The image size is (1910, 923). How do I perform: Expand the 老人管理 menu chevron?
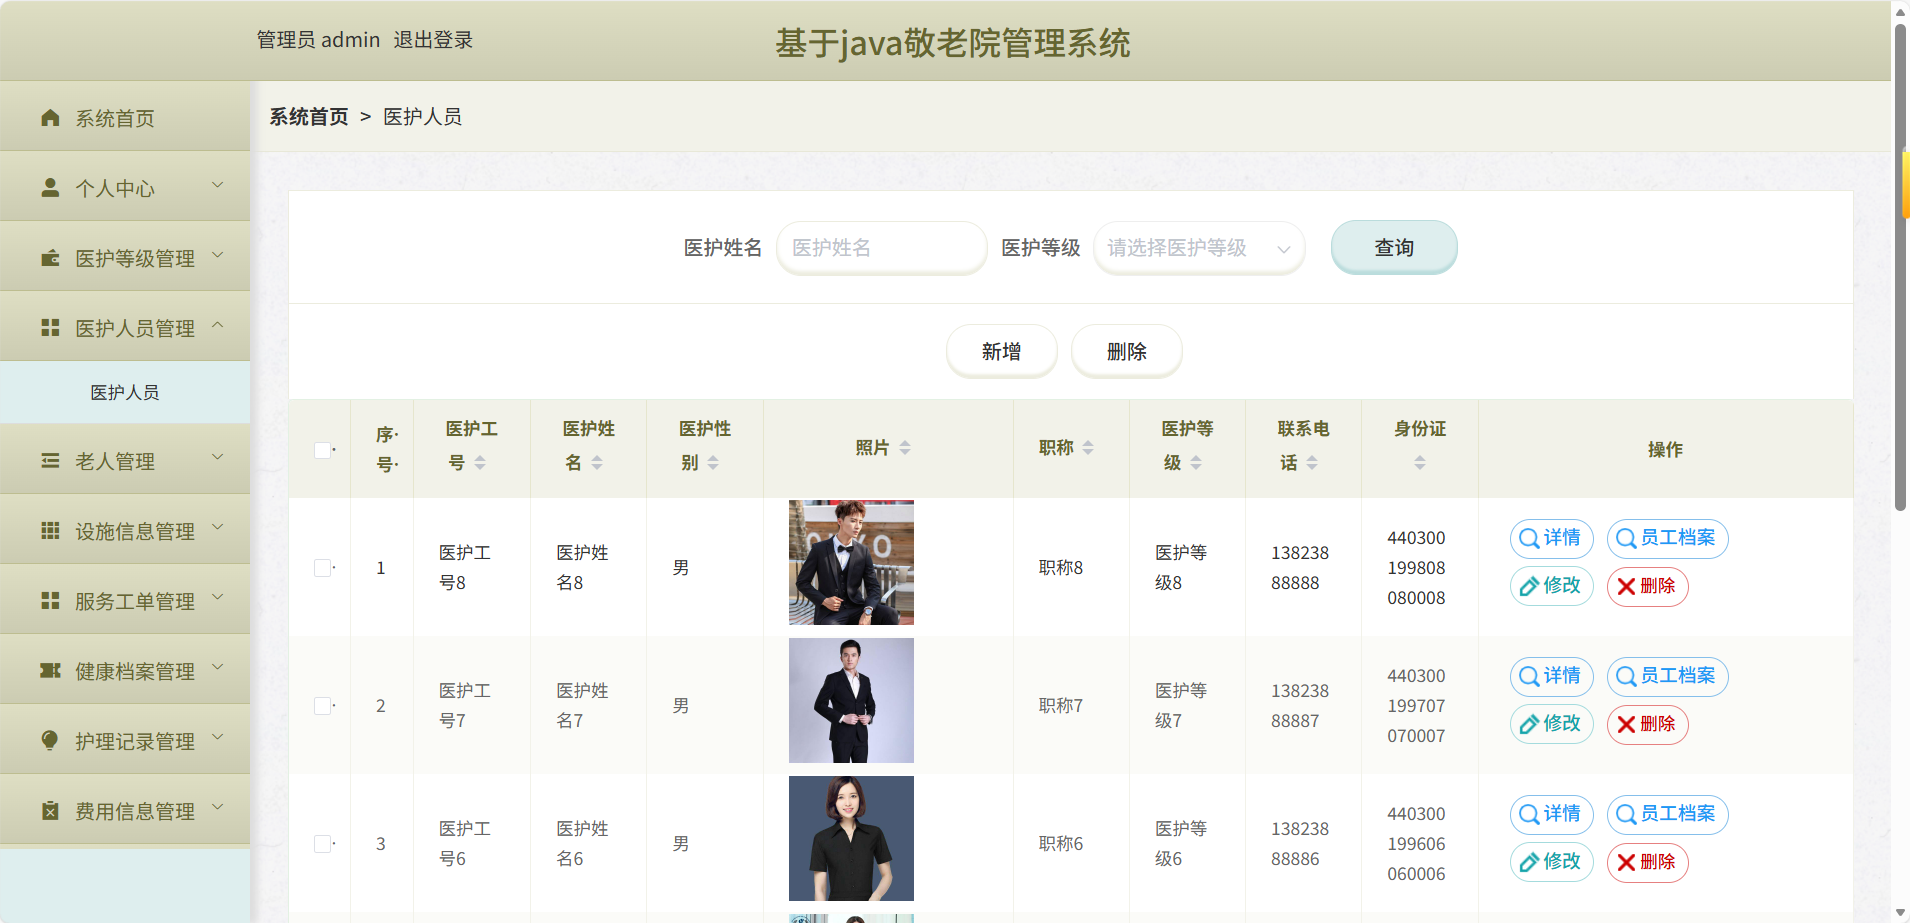coord(217,458)
